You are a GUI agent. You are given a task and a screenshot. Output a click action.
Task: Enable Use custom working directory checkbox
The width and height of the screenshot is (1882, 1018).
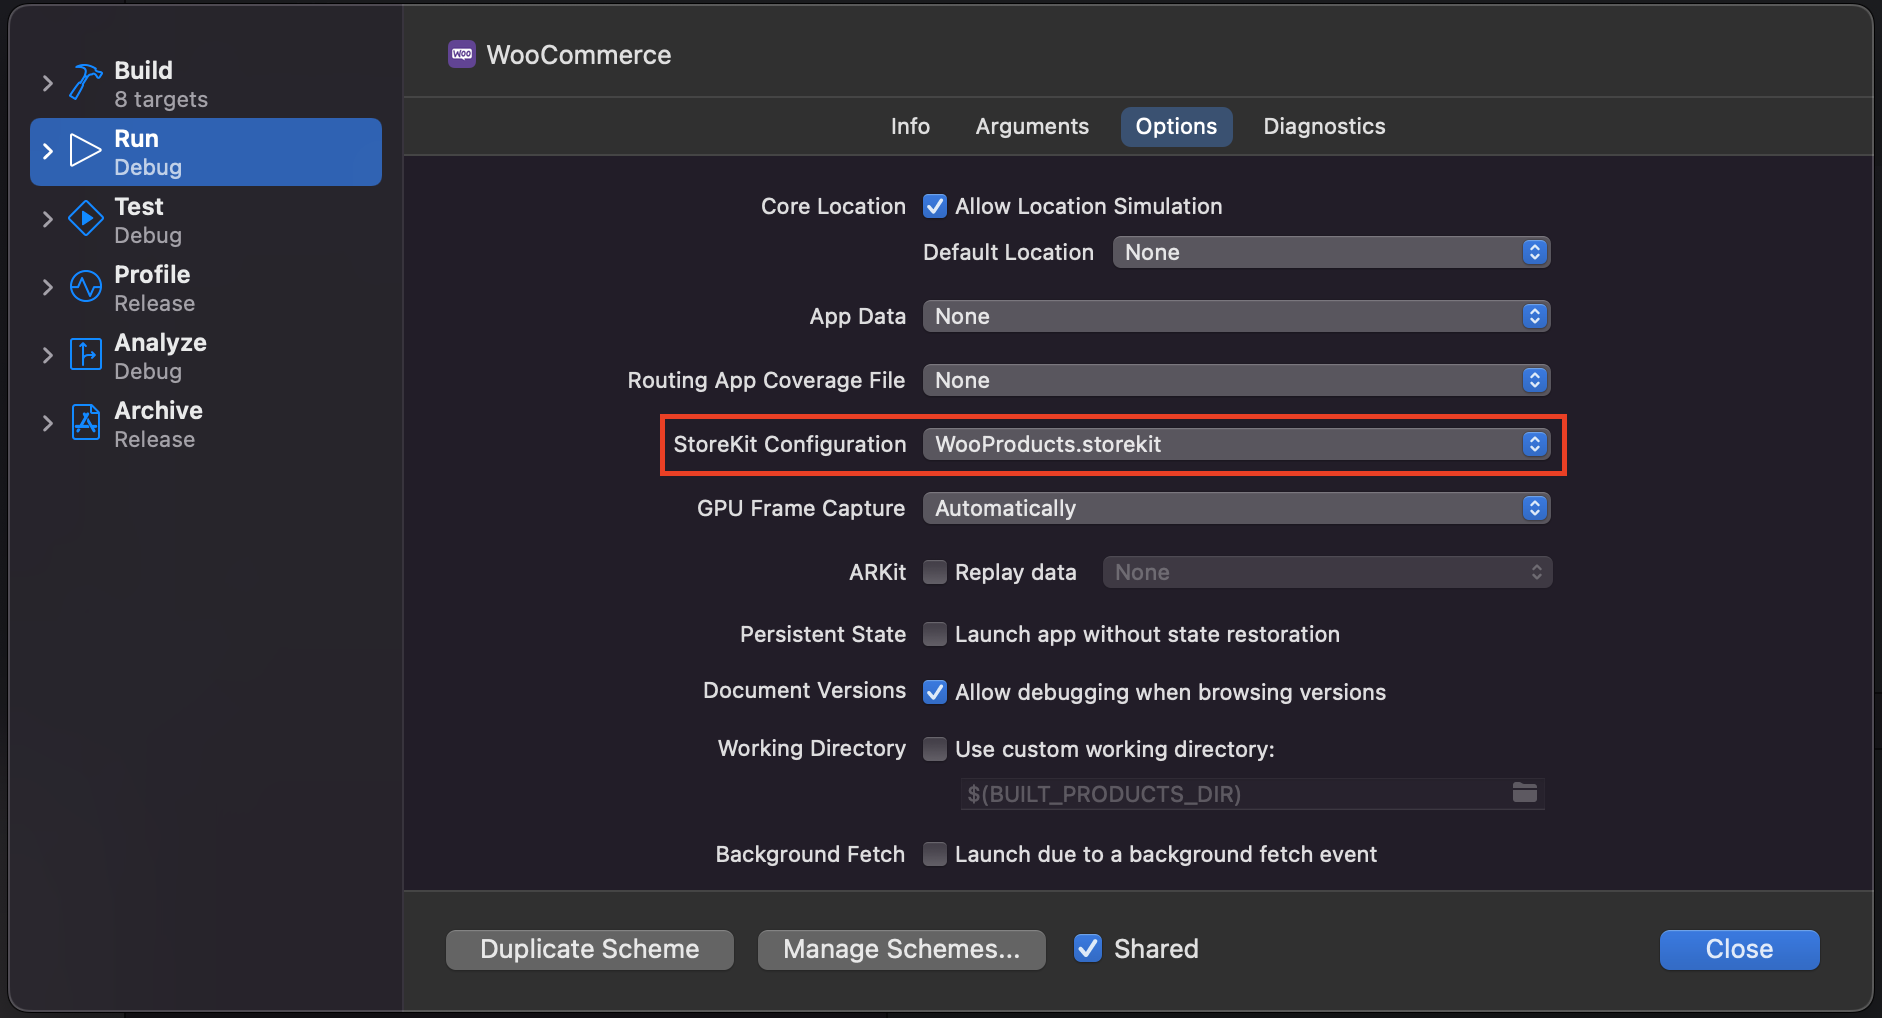[935, 749]
